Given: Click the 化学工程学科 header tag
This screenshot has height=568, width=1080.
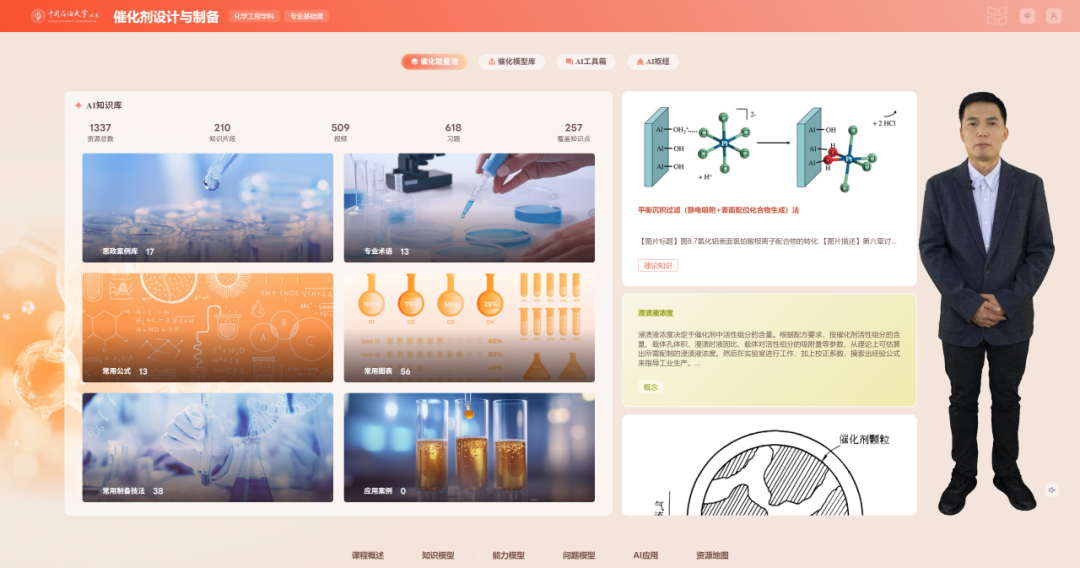Looking at the screenshot, I should (253, 16).
